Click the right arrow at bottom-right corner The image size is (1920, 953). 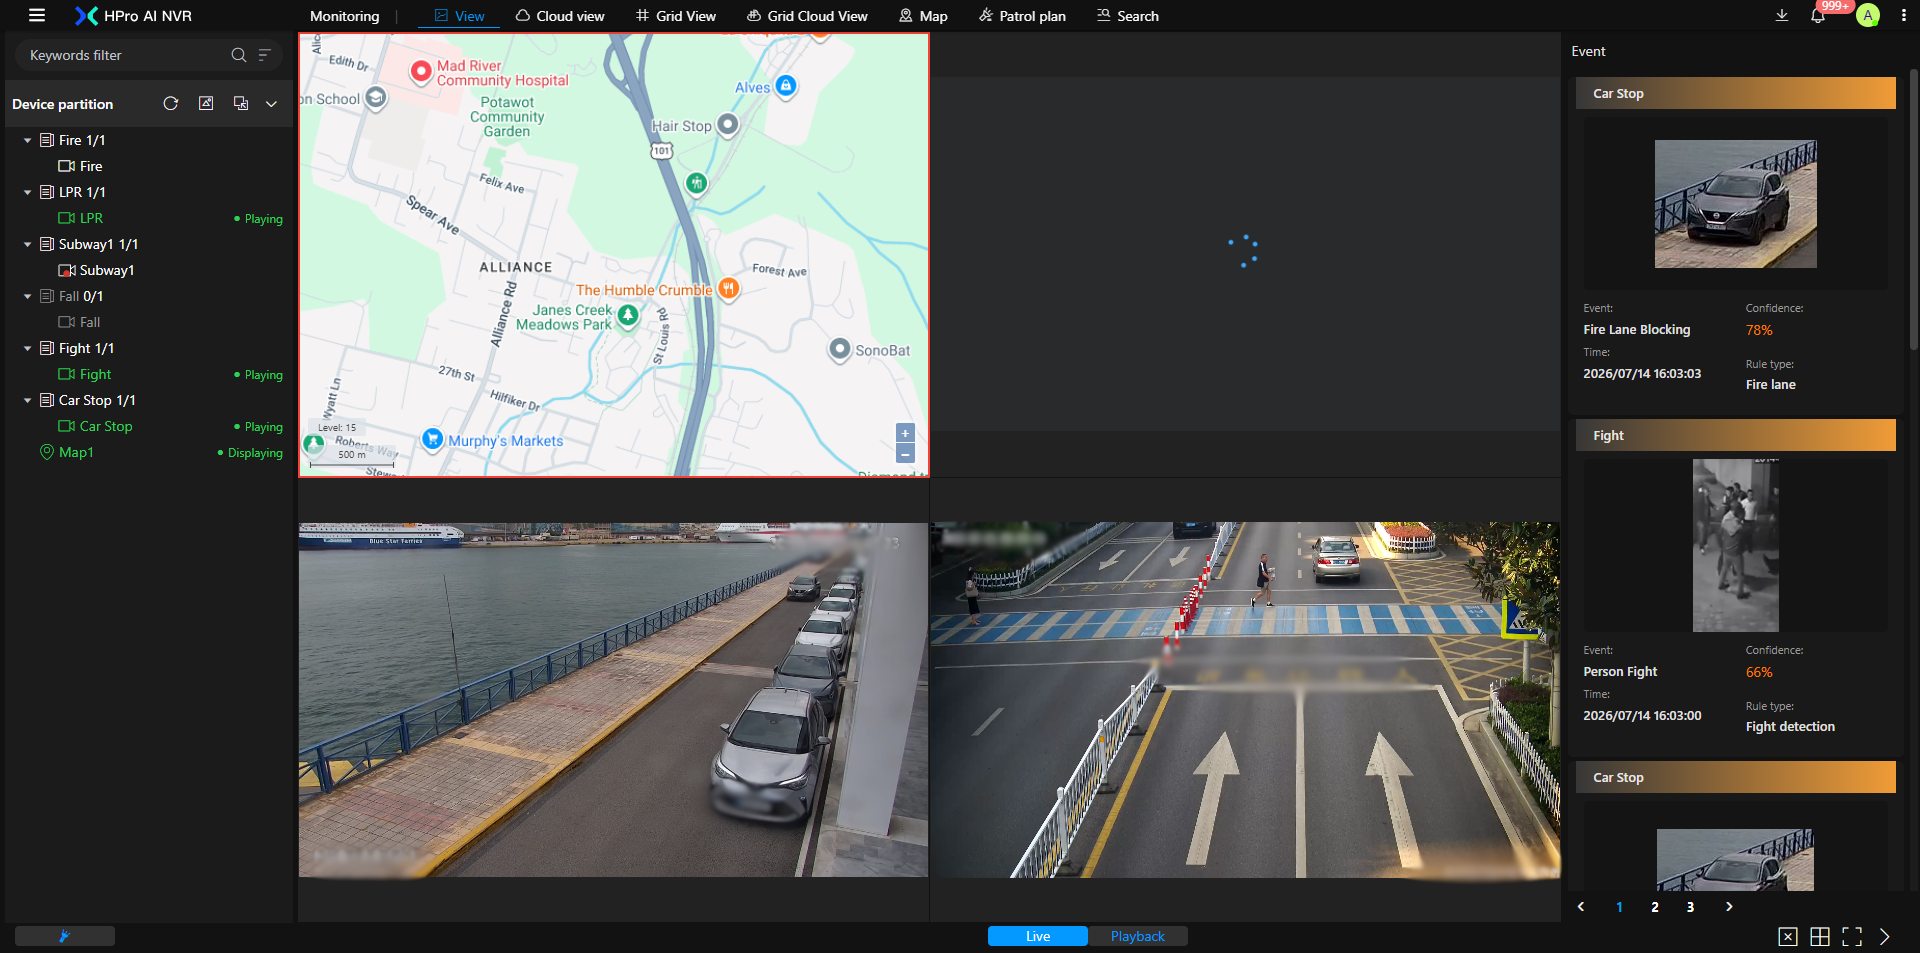(x=1885, y=936)
